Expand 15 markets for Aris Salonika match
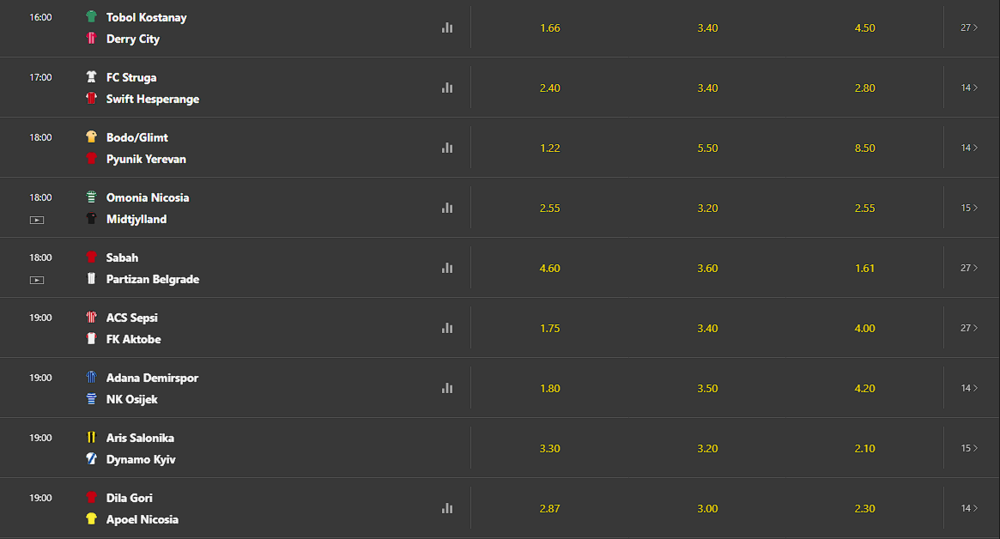This screenshot has width=1000, height=539. (969, 448)
